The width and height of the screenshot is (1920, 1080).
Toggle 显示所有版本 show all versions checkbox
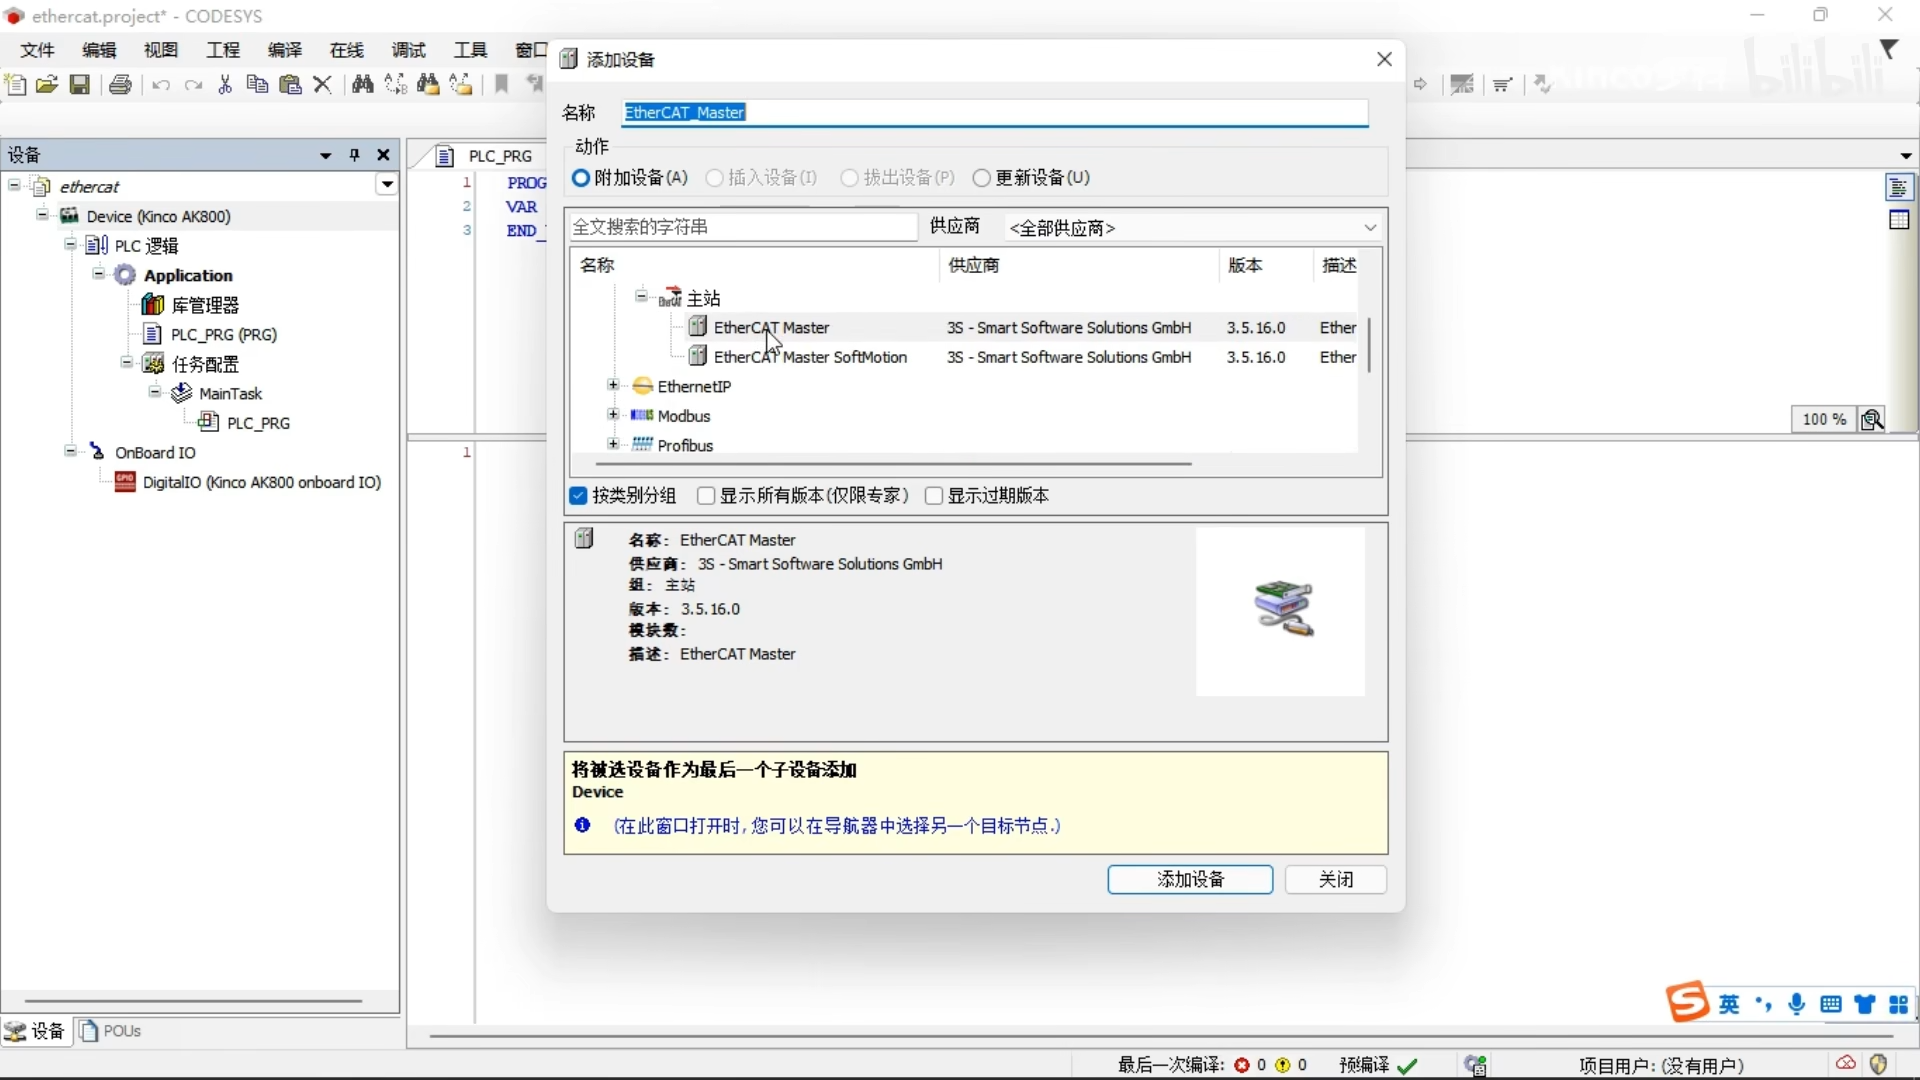click(705, 495)
